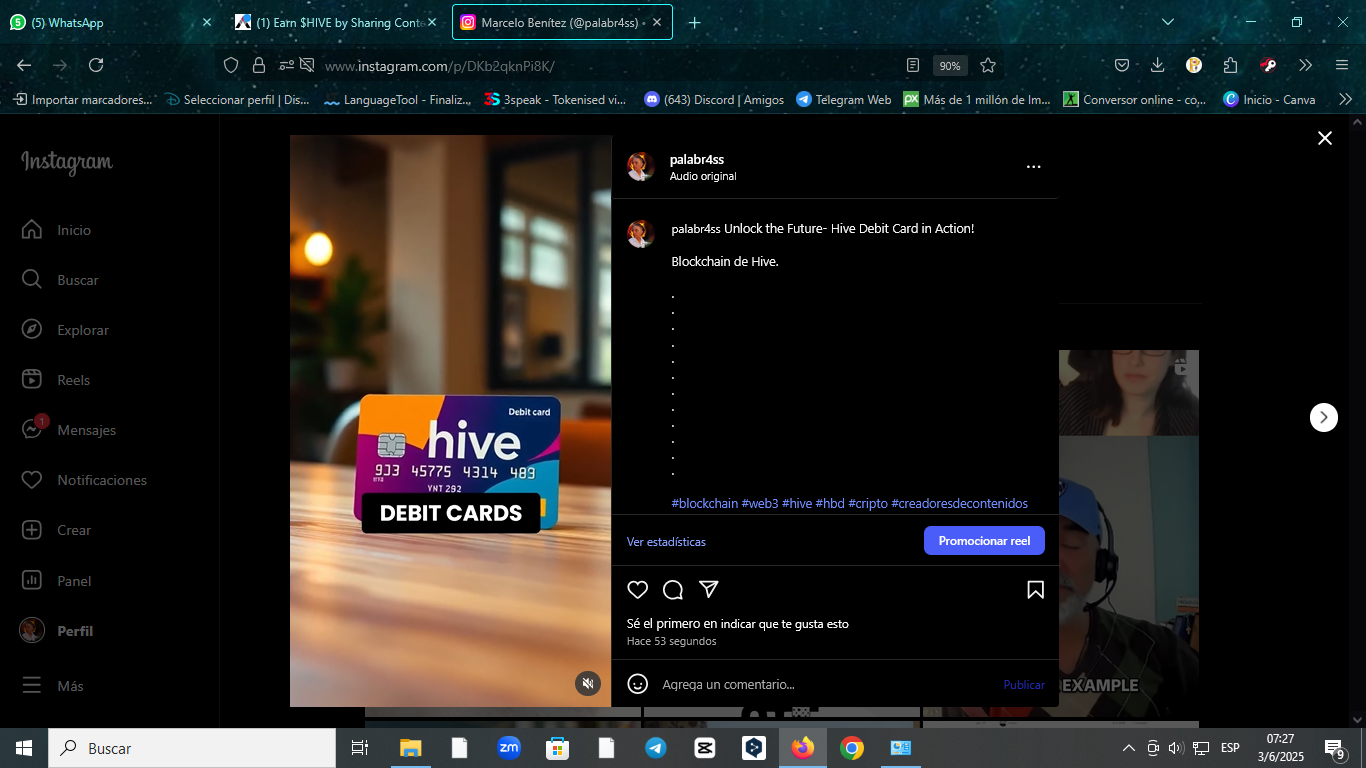This screenshot has height=768, width=1366.
Task: Open a new browser tab
Action: (695, 22)
